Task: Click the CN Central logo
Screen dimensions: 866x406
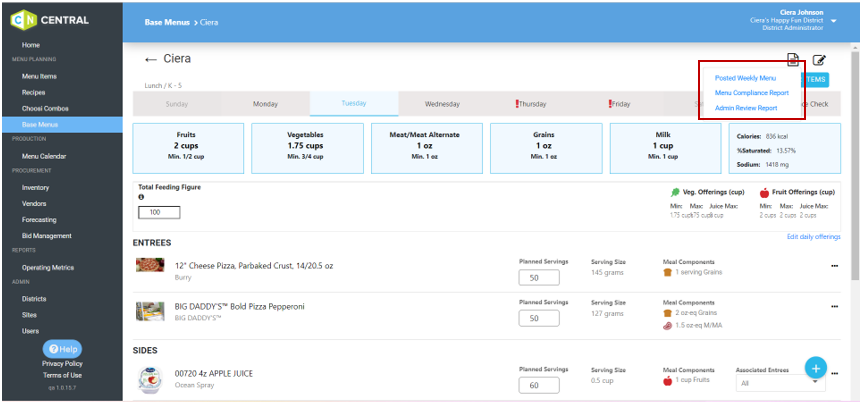Action: 49,20
